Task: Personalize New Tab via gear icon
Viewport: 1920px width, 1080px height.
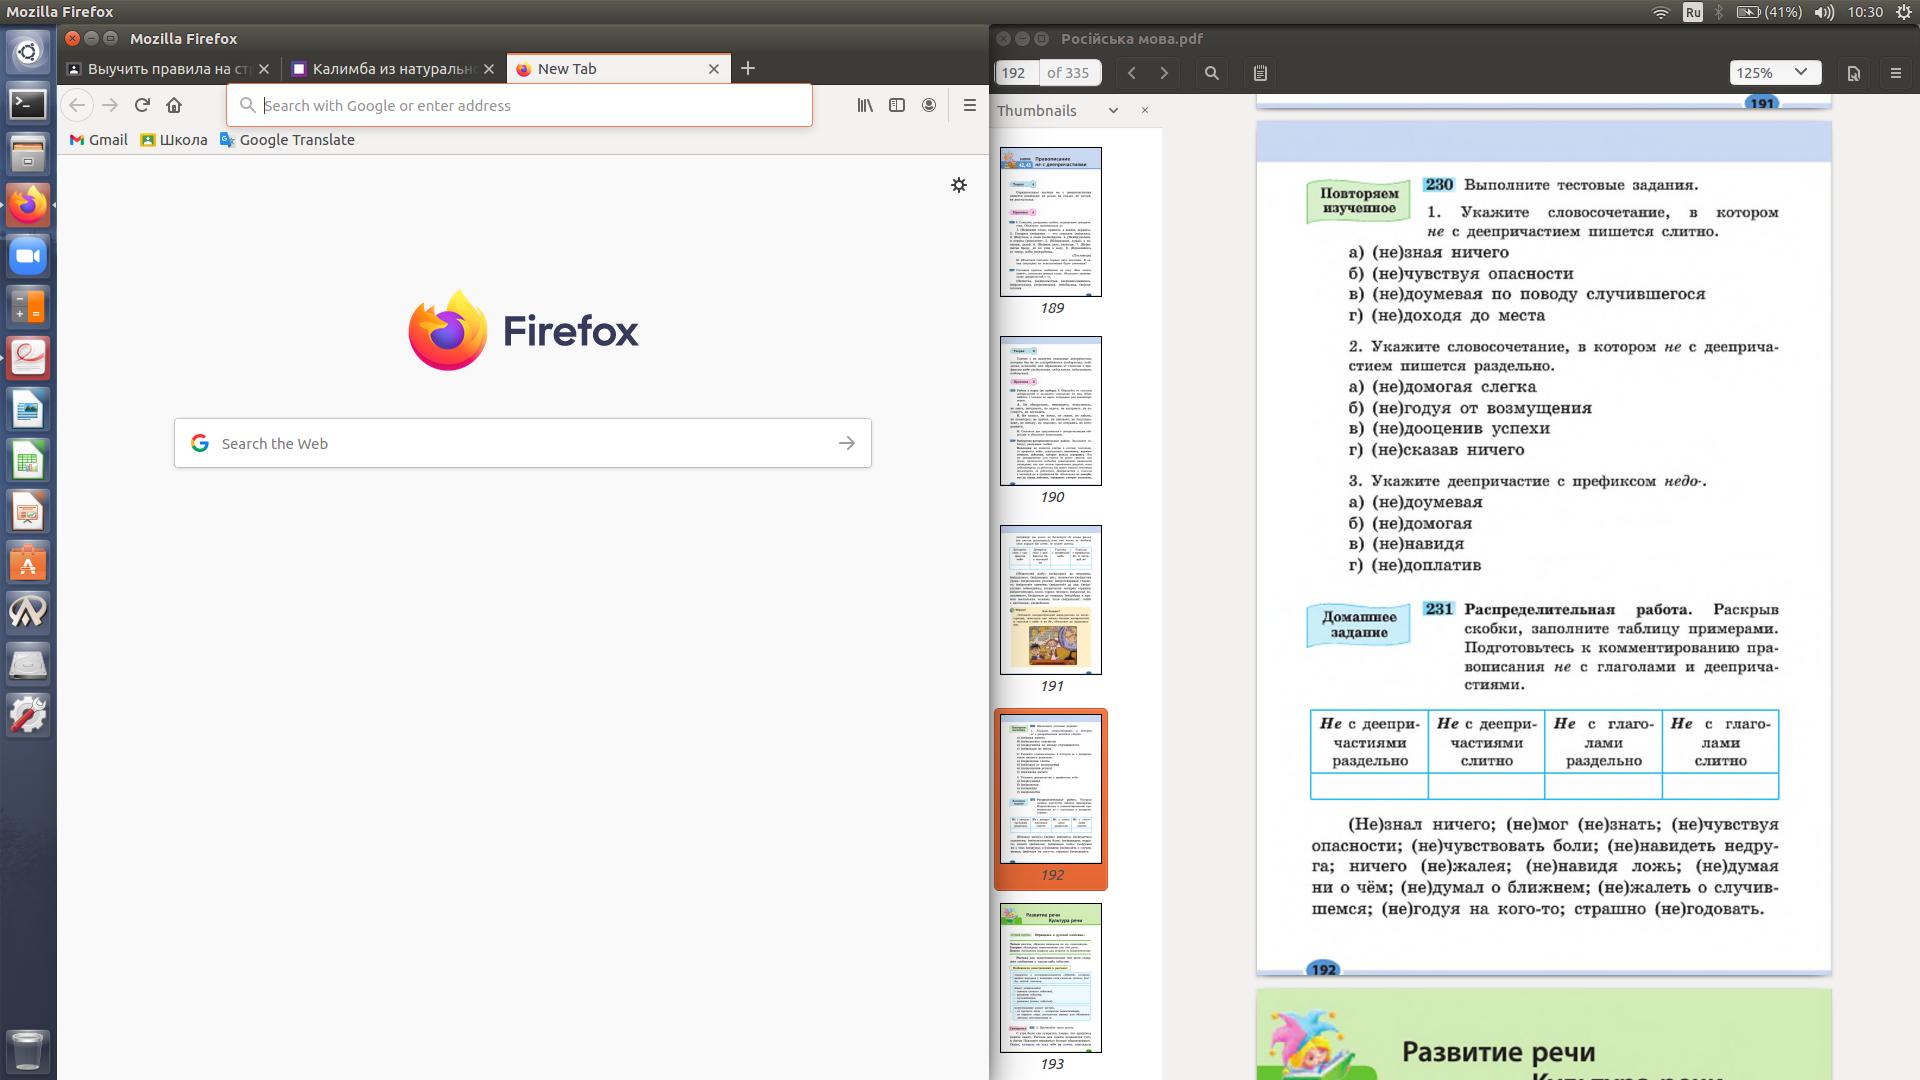Action: coord(959,185)
